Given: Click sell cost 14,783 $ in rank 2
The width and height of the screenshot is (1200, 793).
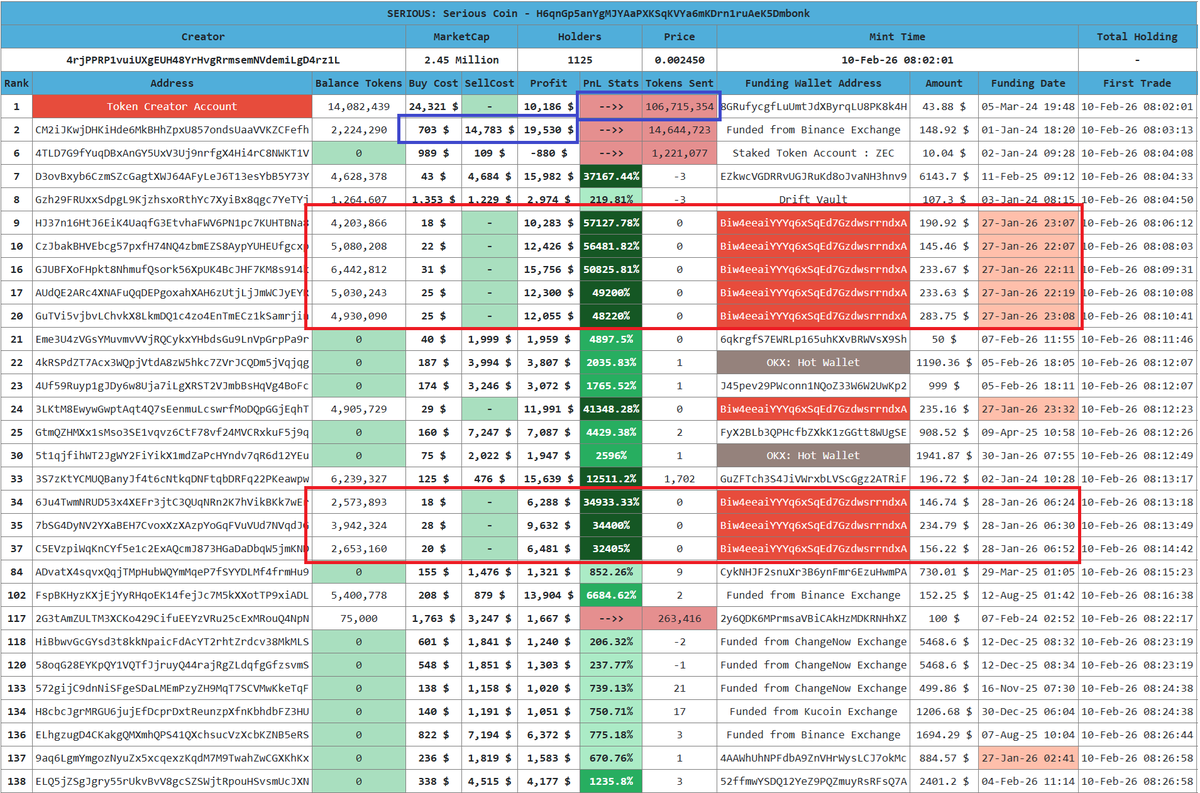Looking at the screenshot, I should tap(489, 130).
